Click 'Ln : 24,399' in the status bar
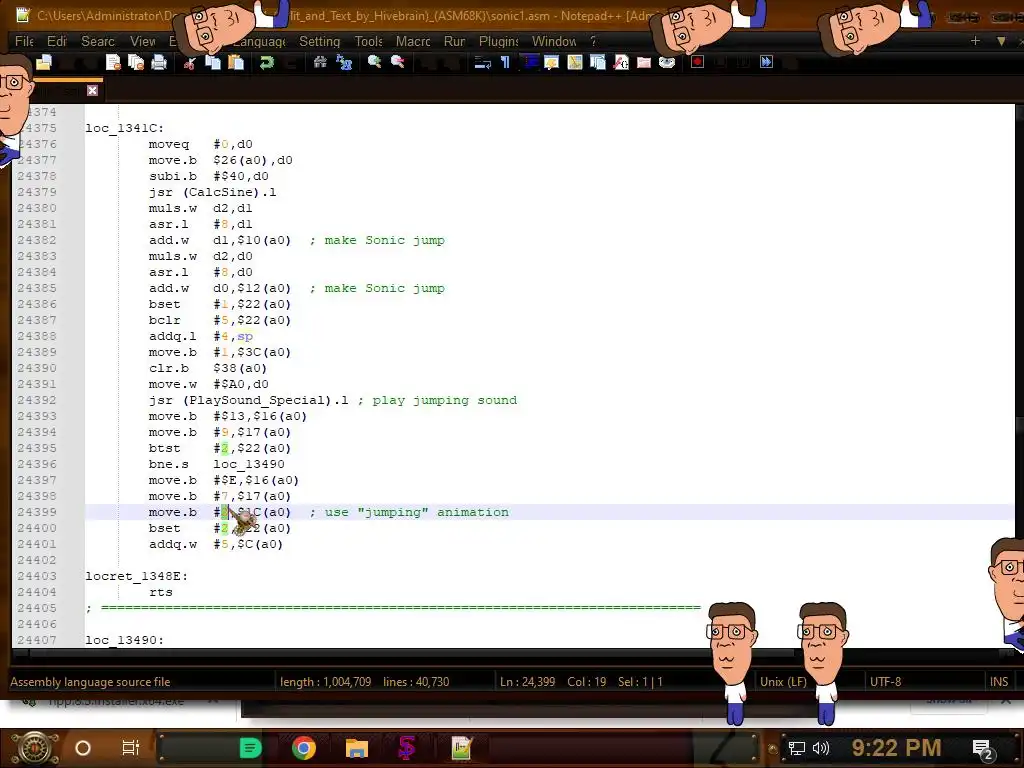The image size is (1024, 768). pos(527,682)
